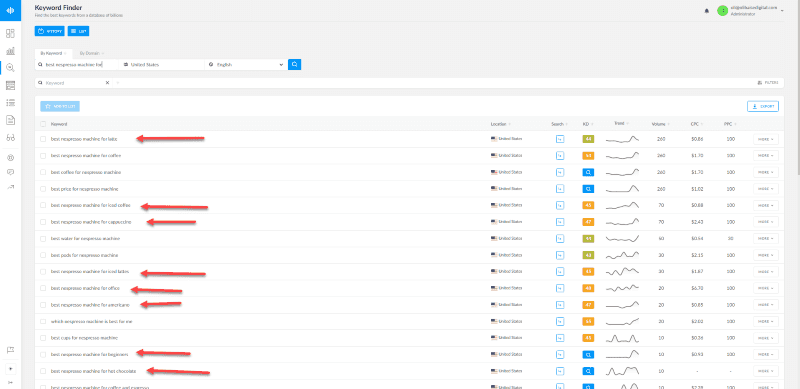Check the box for best nespresso machine for latte
Viewport: 800px width, 389px height.
click(43, 139)
